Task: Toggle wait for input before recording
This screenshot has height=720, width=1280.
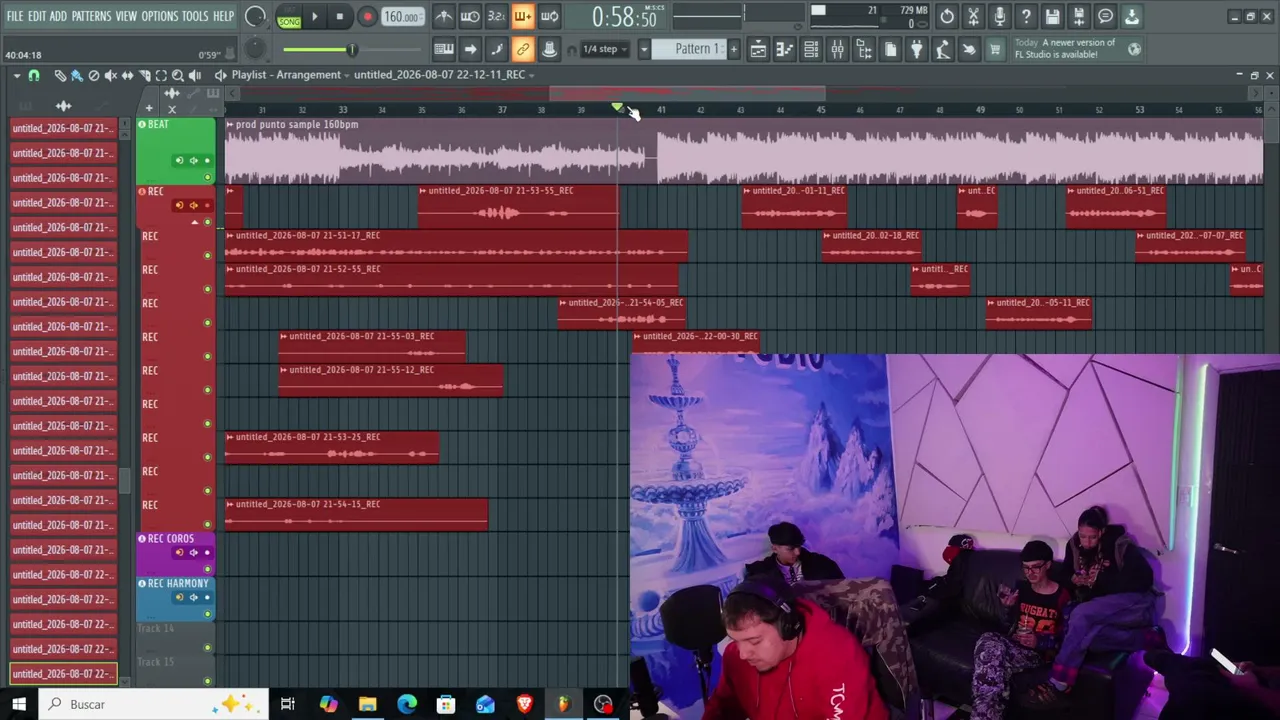Action: point(470,17)
